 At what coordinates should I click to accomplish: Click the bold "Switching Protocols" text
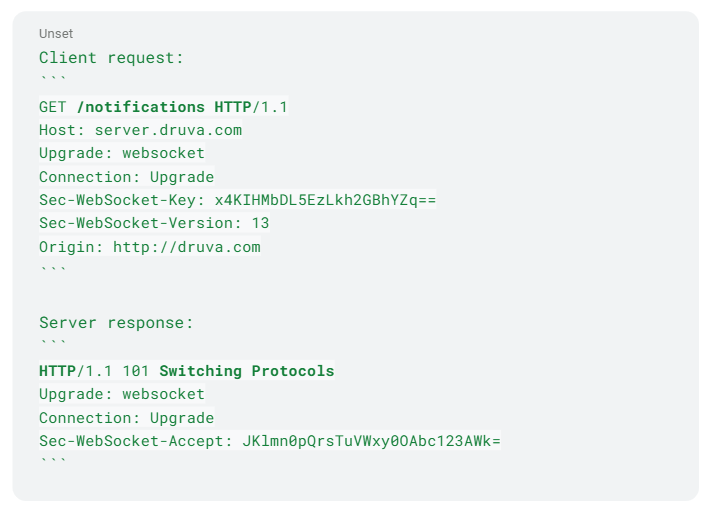coord(247,371)
